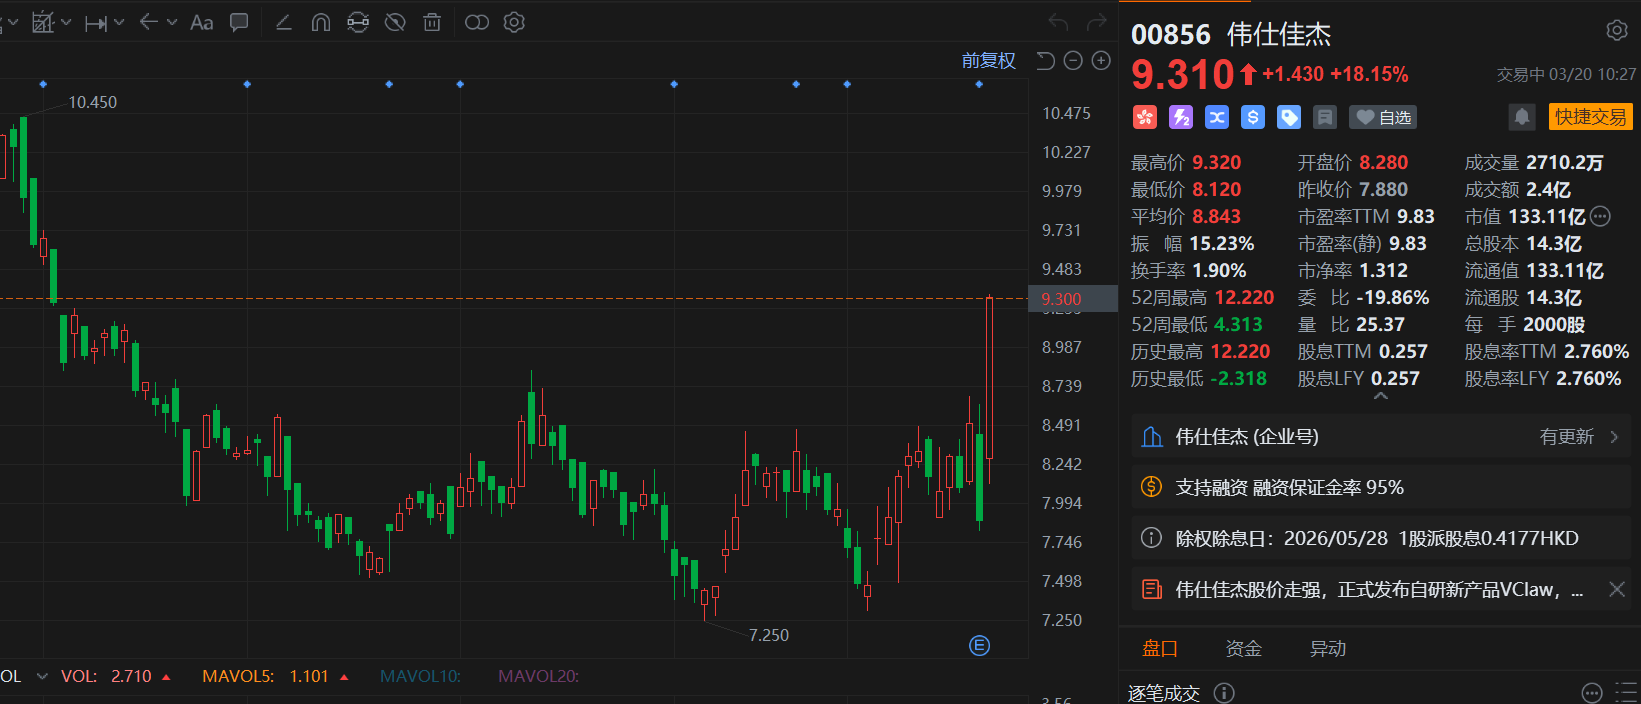
Task: Open the 前复权 adjustment dropdown
Action: coord(988,61)
